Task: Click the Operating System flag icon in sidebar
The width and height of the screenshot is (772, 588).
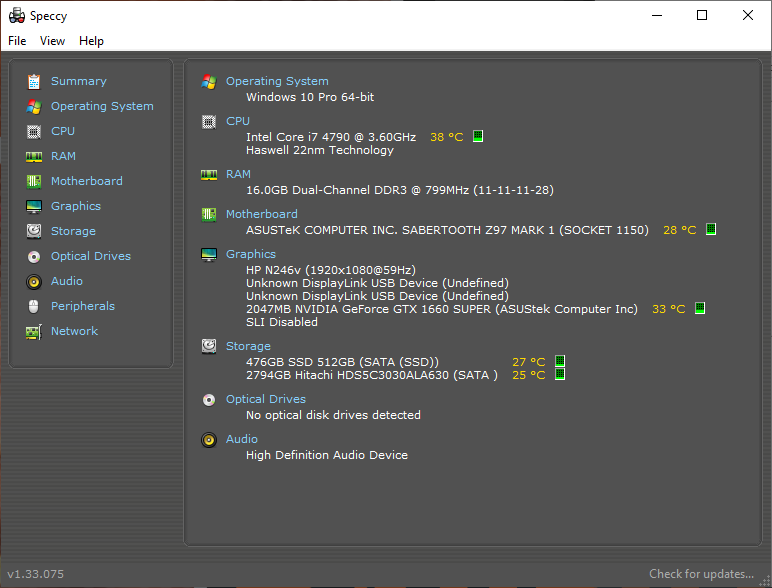Action: coord(33,106)
